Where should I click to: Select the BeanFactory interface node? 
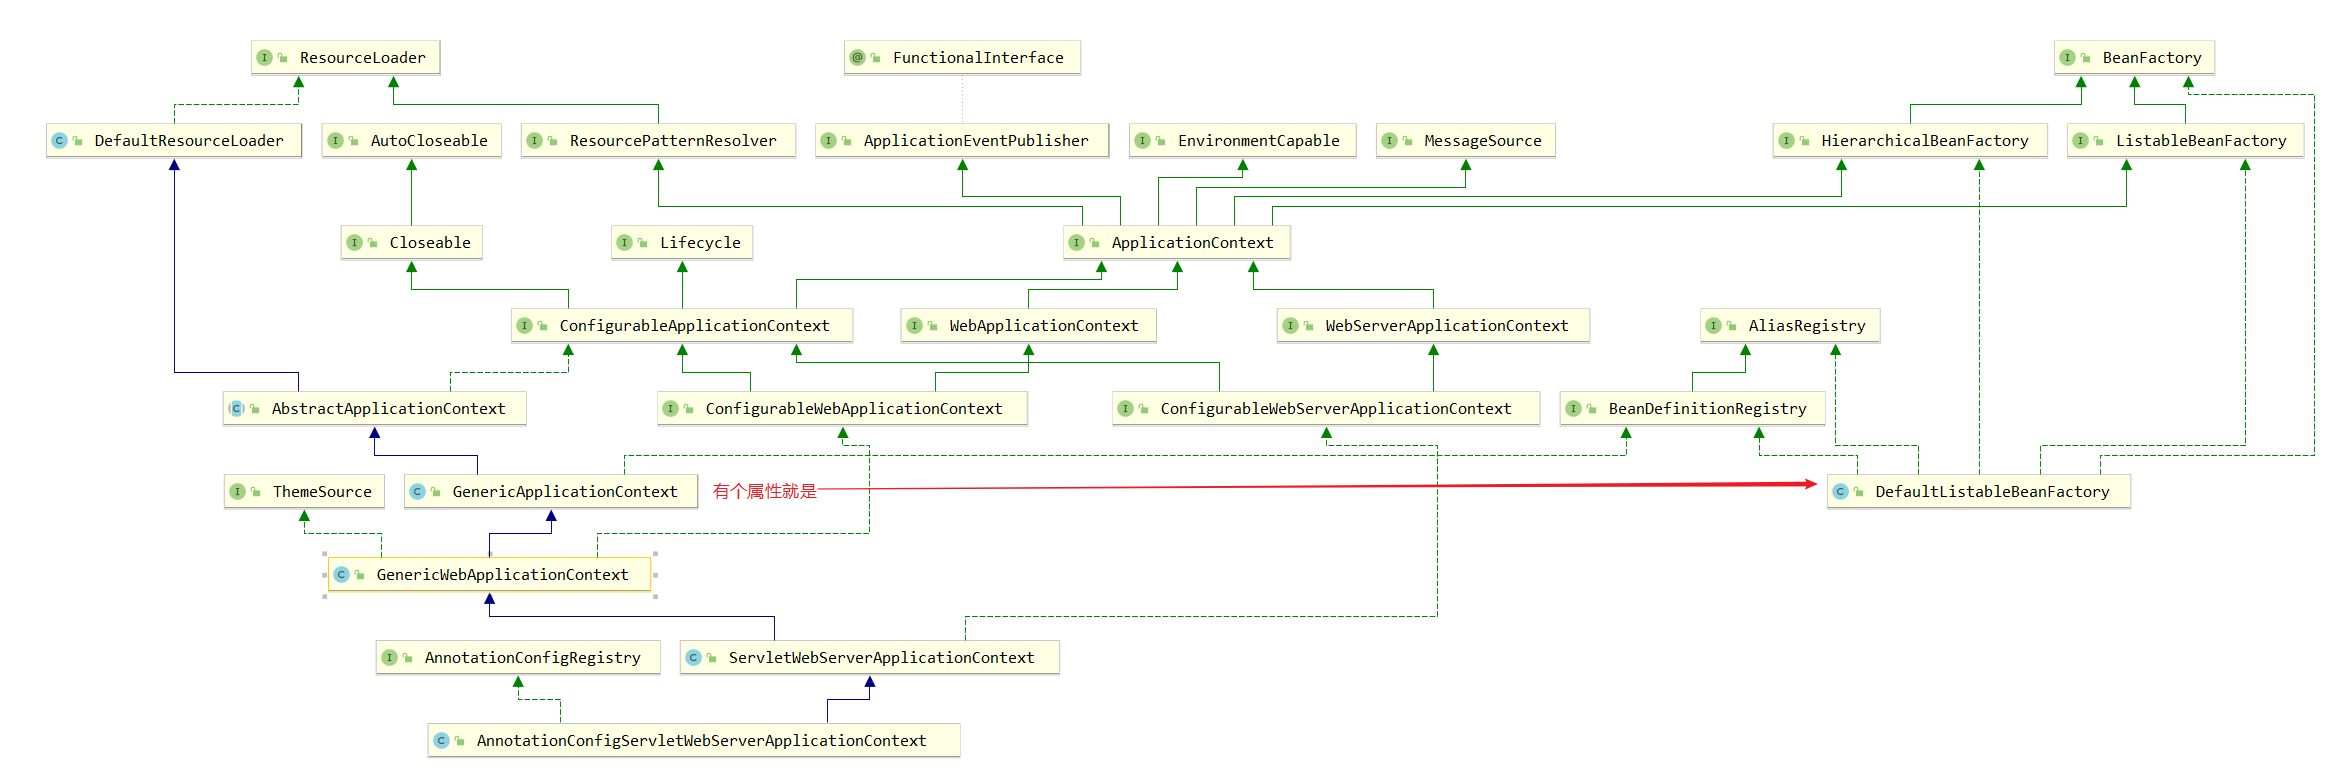[x=2134, y=58]
